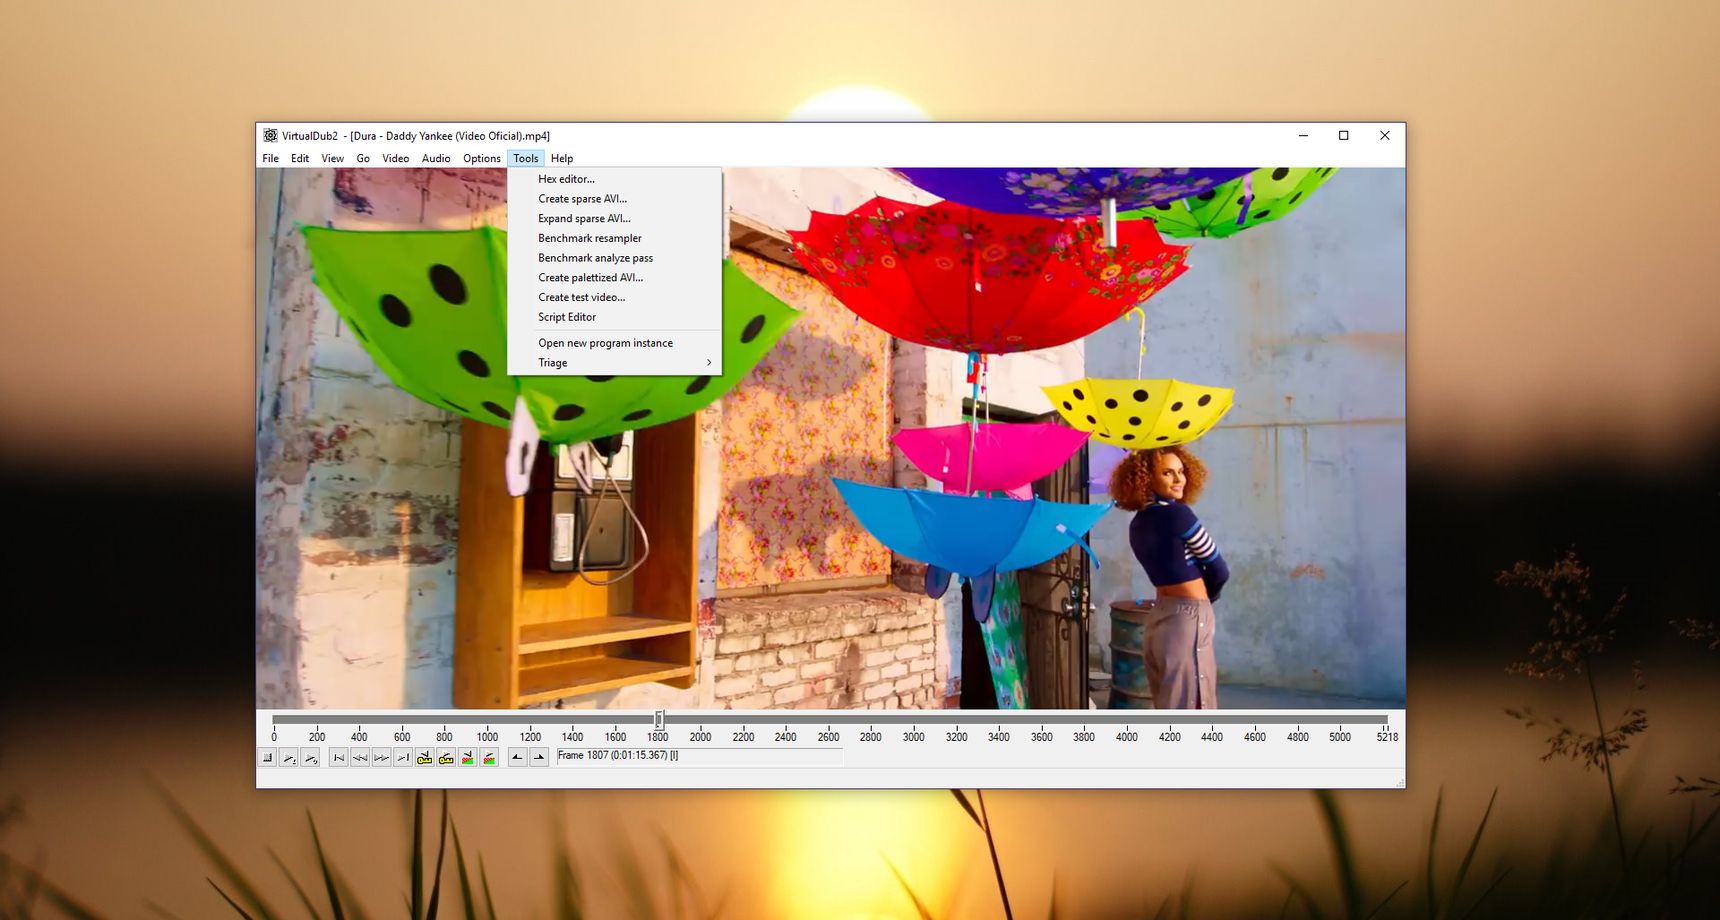Start input playback from the toolbar
1720x920 pixels.
(289, 757)
